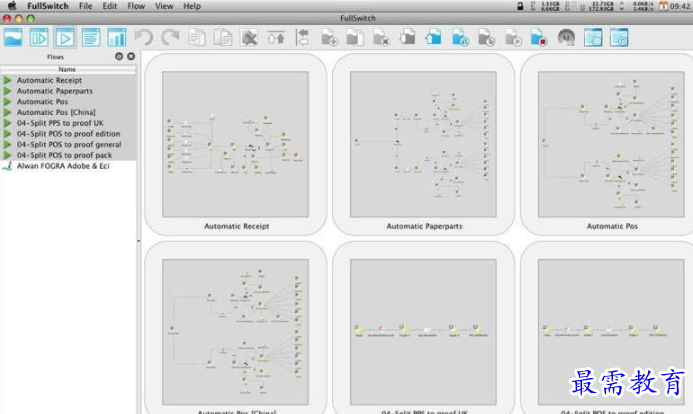Open the Apple menu
Screen dimensions: 693x414
pos(12,6)
